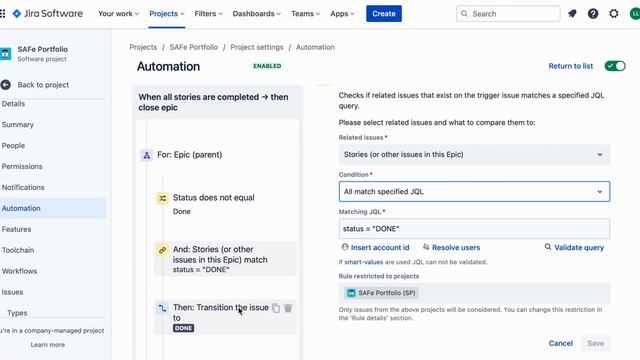Viewport: 640px width, 360px height.
Task: Click the ENABLED status badge
Action: [x=267, y=66]
